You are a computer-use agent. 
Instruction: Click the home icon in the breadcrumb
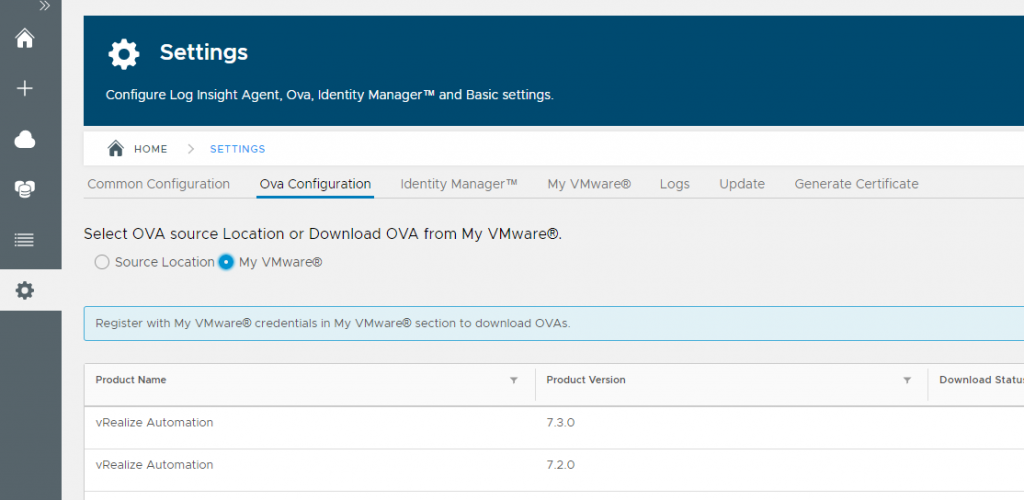click(116, 149)
